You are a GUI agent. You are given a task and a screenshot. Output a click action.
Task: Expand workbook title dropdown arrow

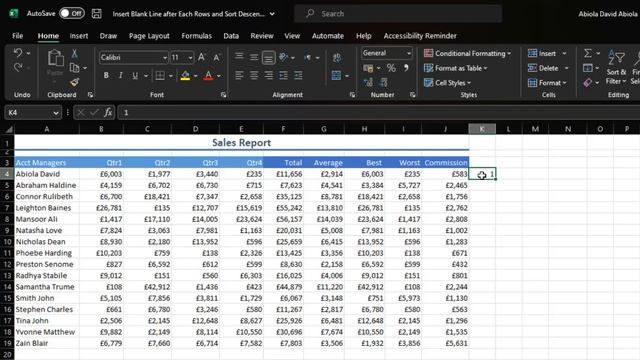point(272,14)
